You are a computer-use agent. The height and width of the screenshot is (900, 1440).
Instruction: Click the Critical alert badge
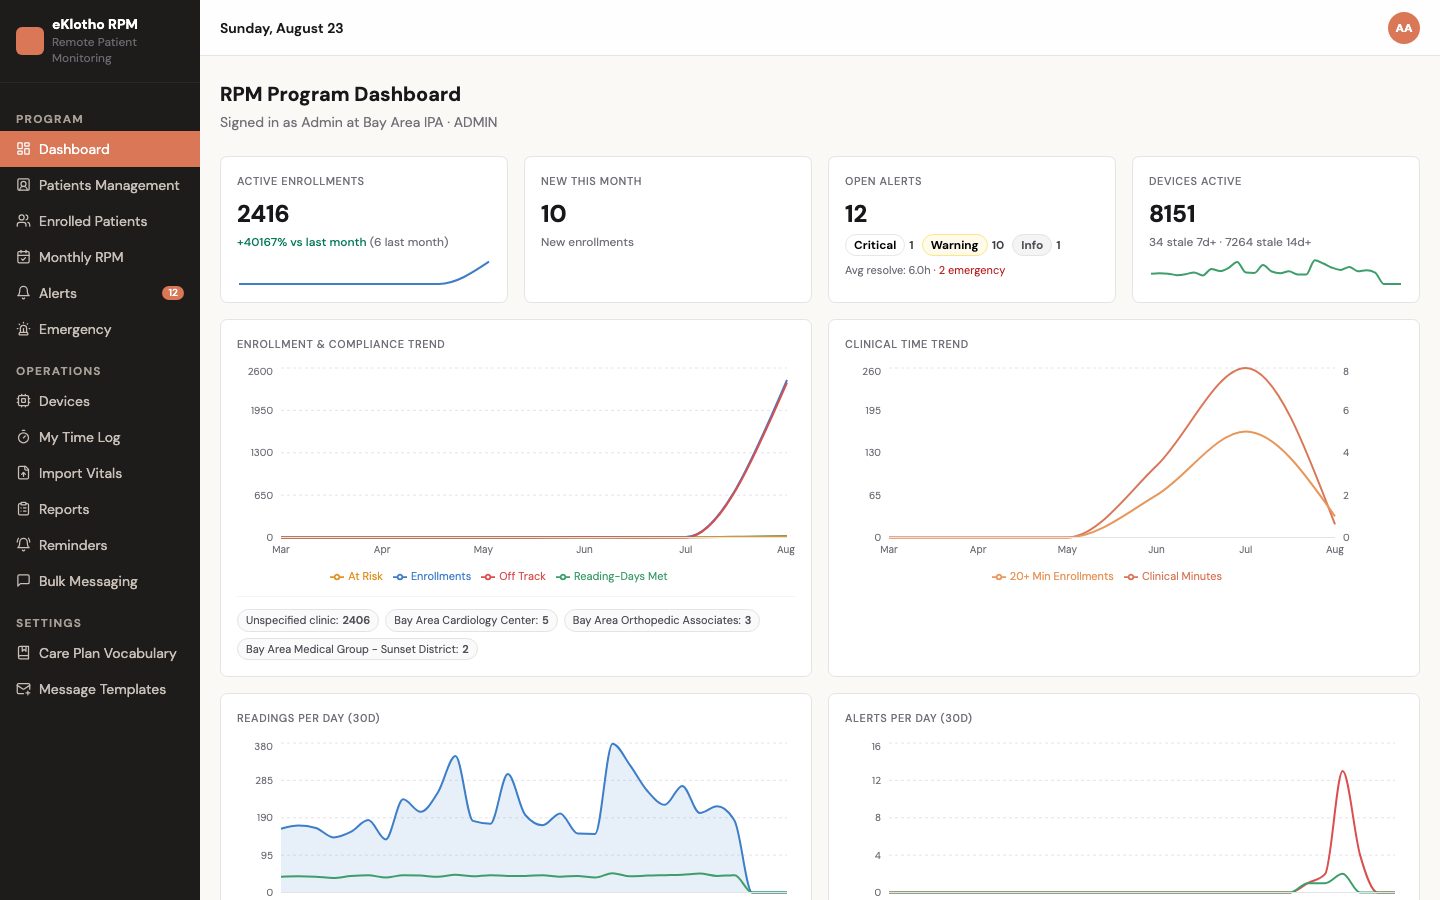click(875, 245)
